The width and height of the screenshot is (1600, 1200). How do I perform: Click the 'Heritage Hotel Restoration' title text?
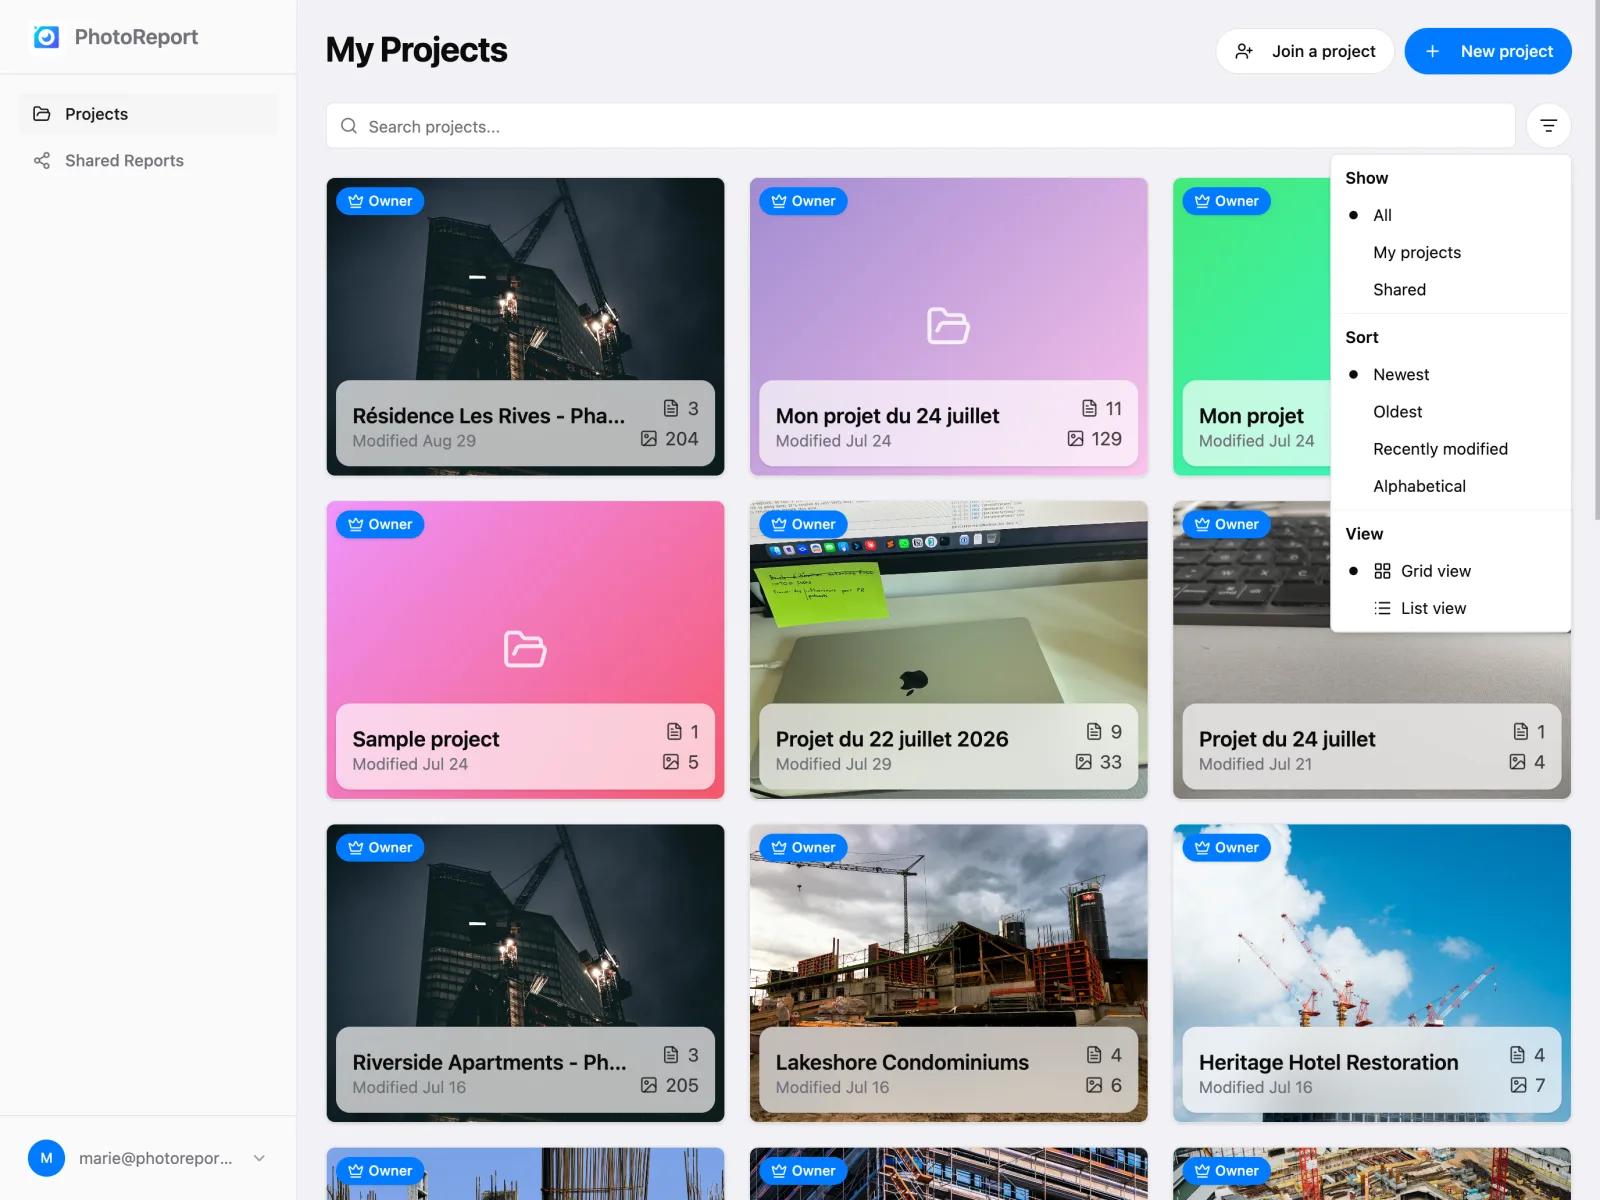click(x=1329, y=1062)
